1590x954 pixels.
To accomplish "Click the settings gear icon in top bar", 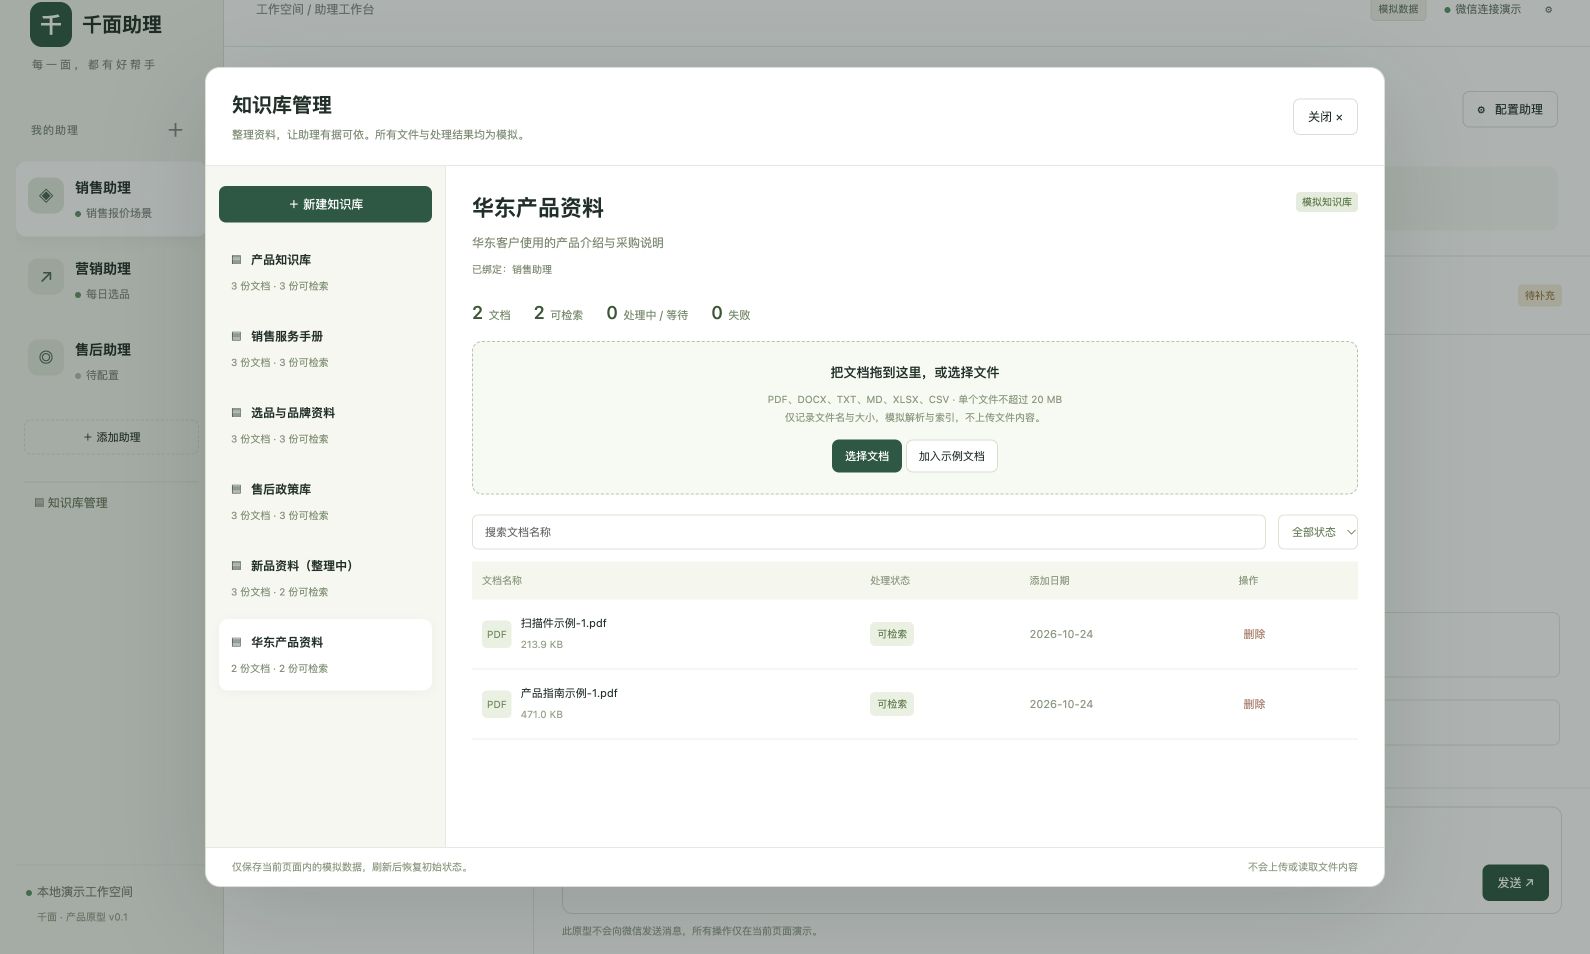I will pyautogui.click(x=1549, y=10).
